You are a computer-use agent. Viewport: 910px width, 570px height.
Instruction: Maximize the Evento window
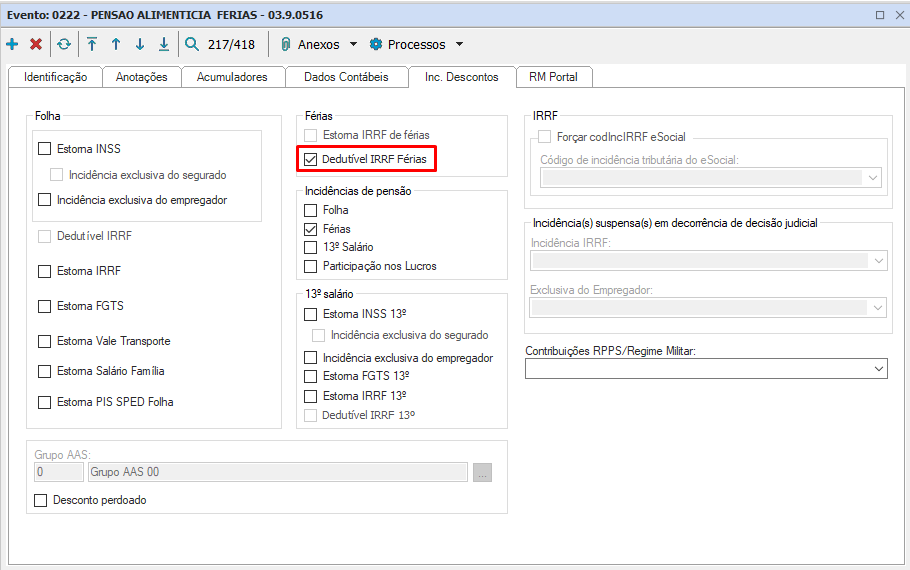tap(880, 15)
